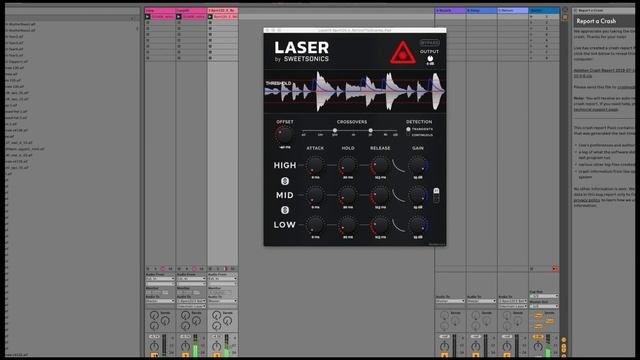Open the privacy policy link
This screenshot has height=360, width=640.
(587, 200)
